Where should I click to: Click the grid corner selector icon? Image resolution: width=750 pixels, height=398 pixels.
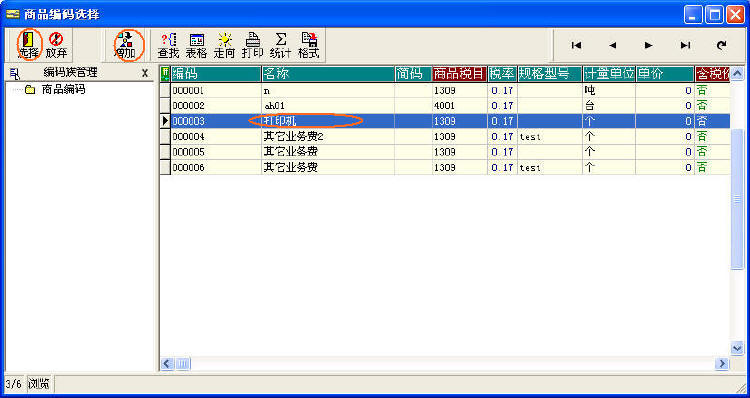pos(165,74)
